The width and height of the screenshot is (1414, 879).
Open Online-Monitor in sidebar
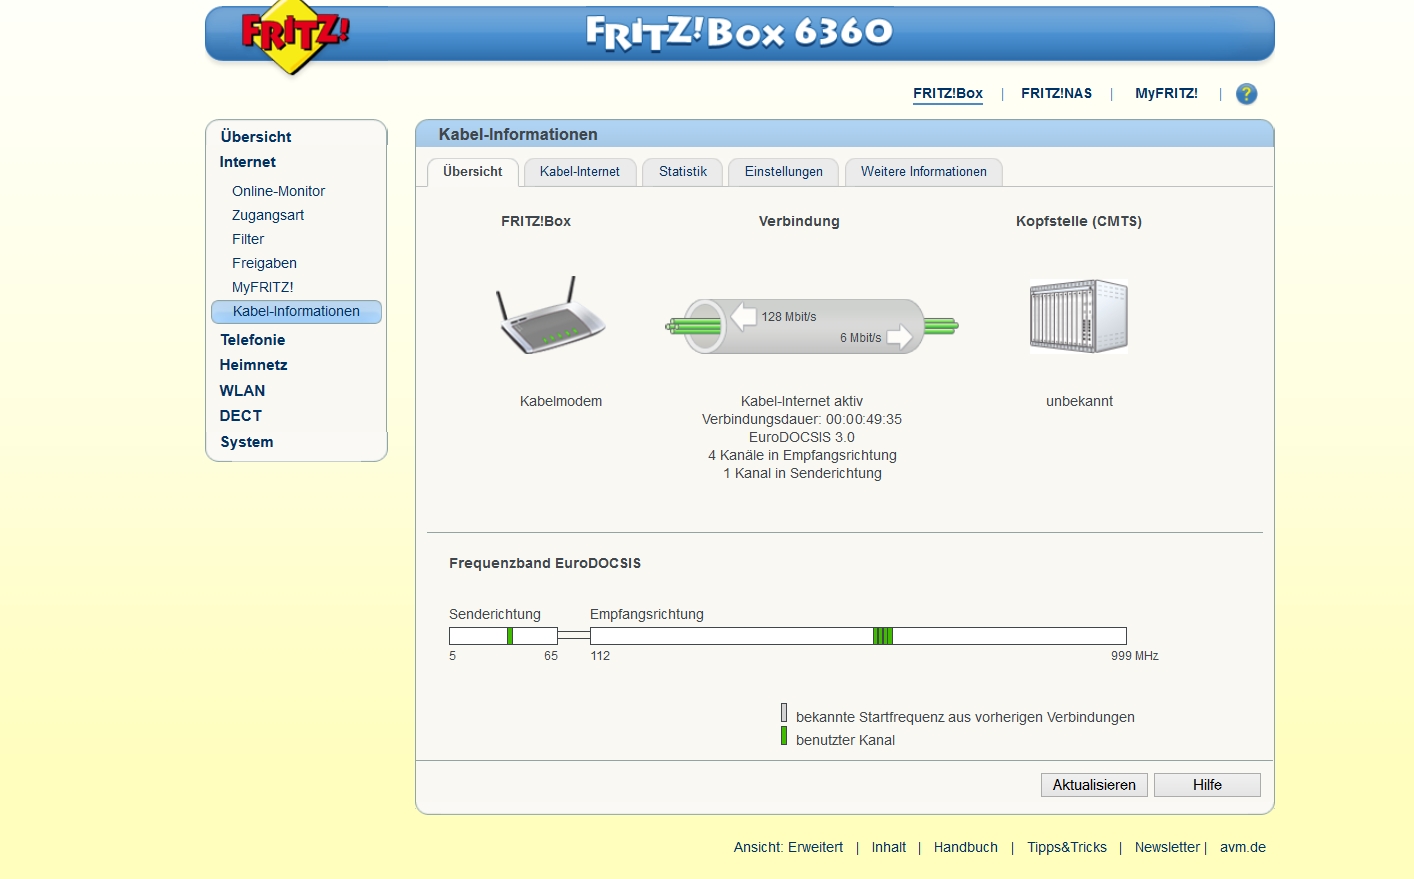(x=278, y=191)
